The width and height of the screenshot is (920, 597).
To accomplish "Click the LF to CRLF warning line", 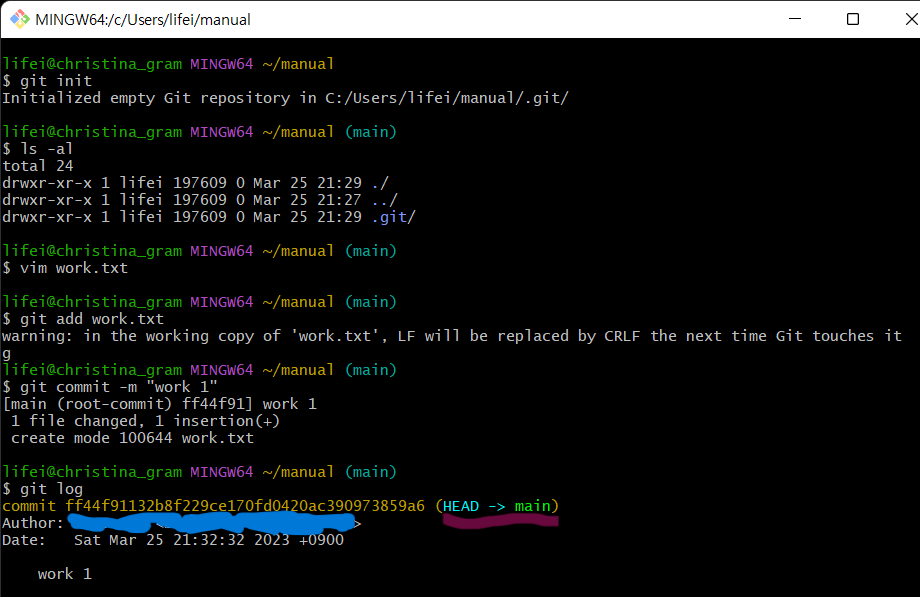I will click(x=452, y=336).
